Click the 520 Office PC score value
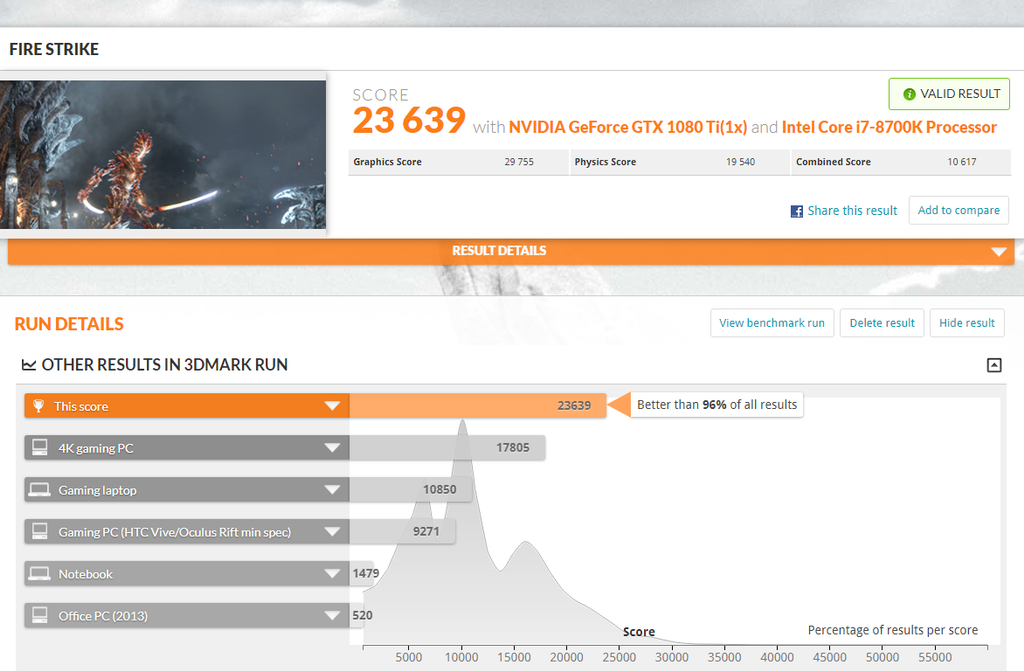The height and width of the screenshot is (671, 1024). pyautogui.click(x=362, y=615)
